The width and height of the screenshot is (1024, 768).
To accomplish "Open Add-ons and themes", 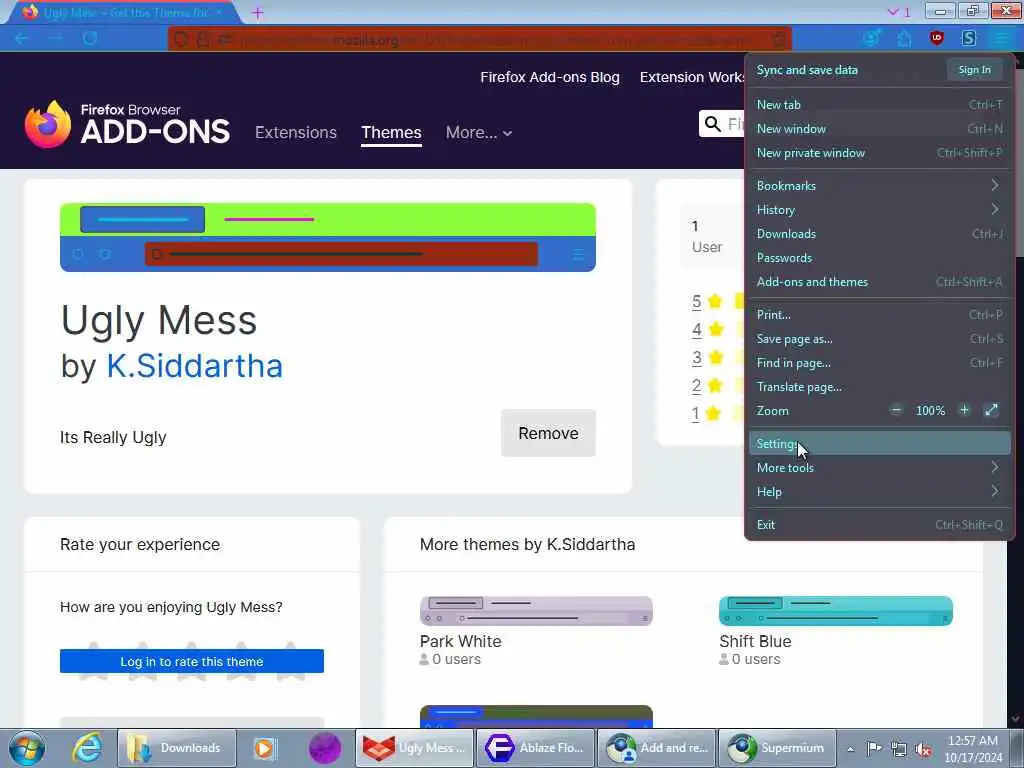I will click(879, 282).
